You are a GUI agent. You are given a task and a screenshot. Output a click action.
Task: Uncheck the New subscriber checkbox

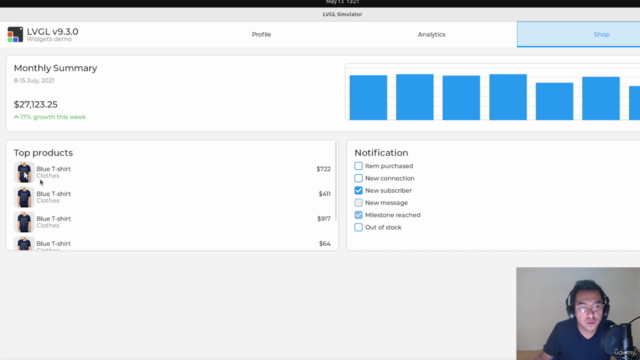point(358,191)
